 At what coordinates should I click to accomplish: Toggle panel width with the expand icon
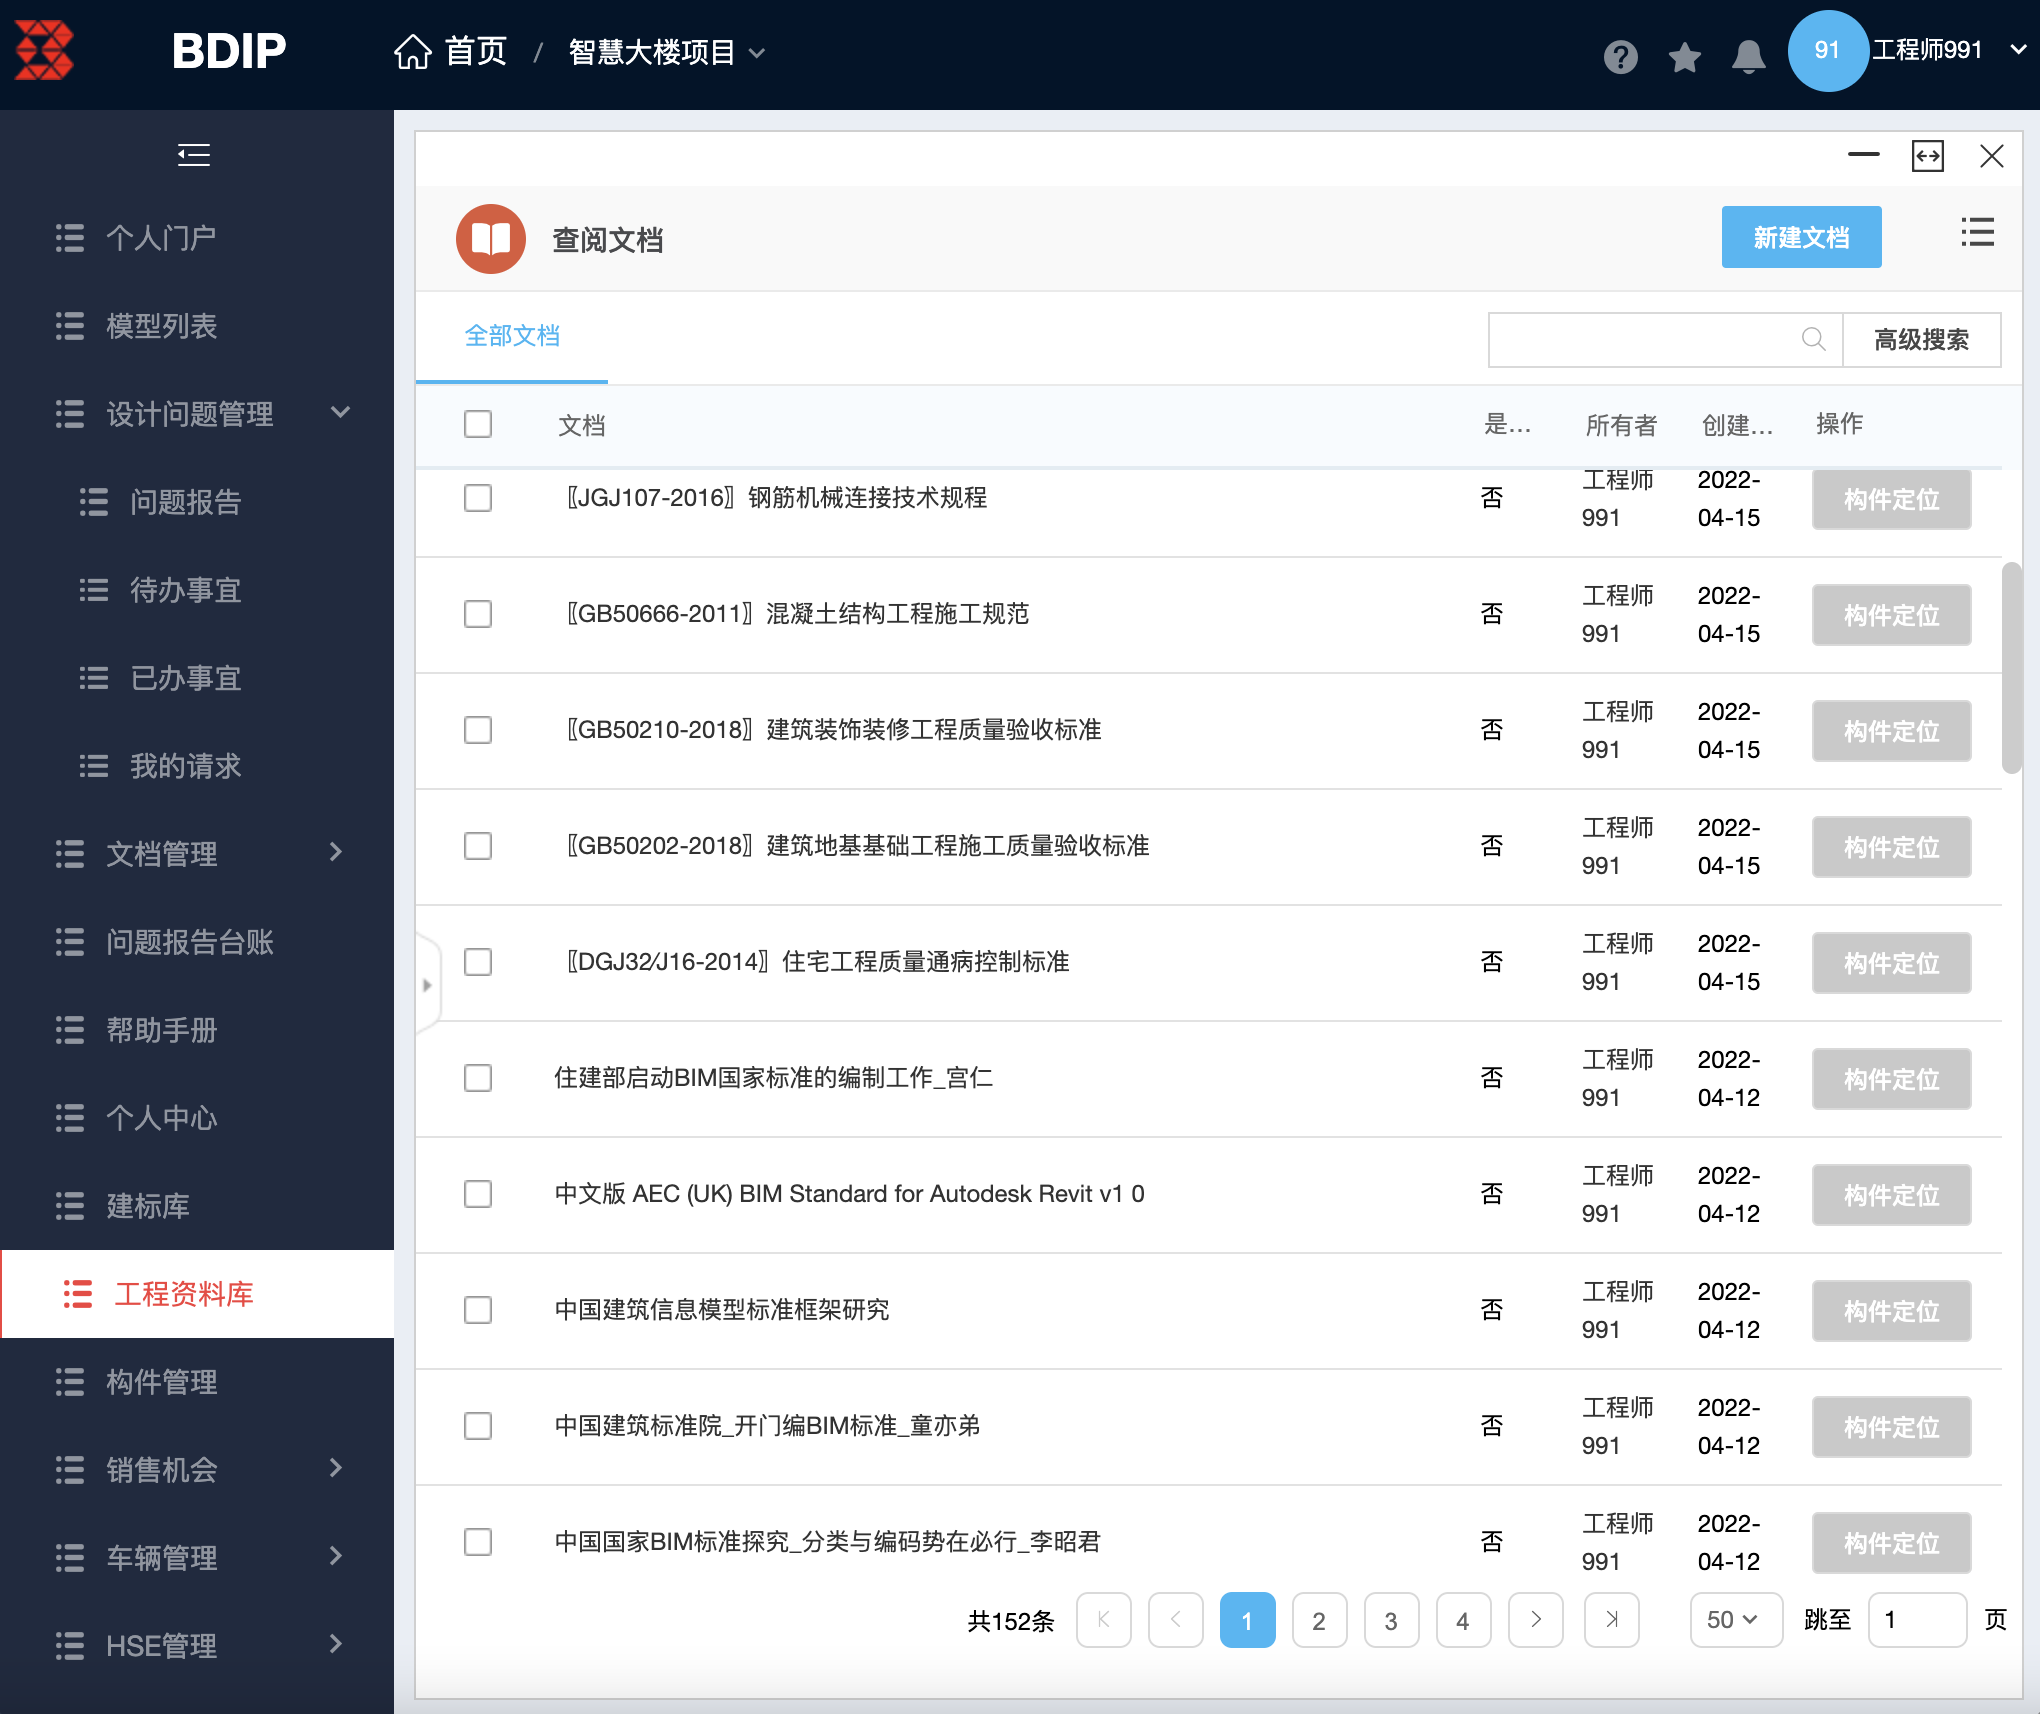[1927, 156]
